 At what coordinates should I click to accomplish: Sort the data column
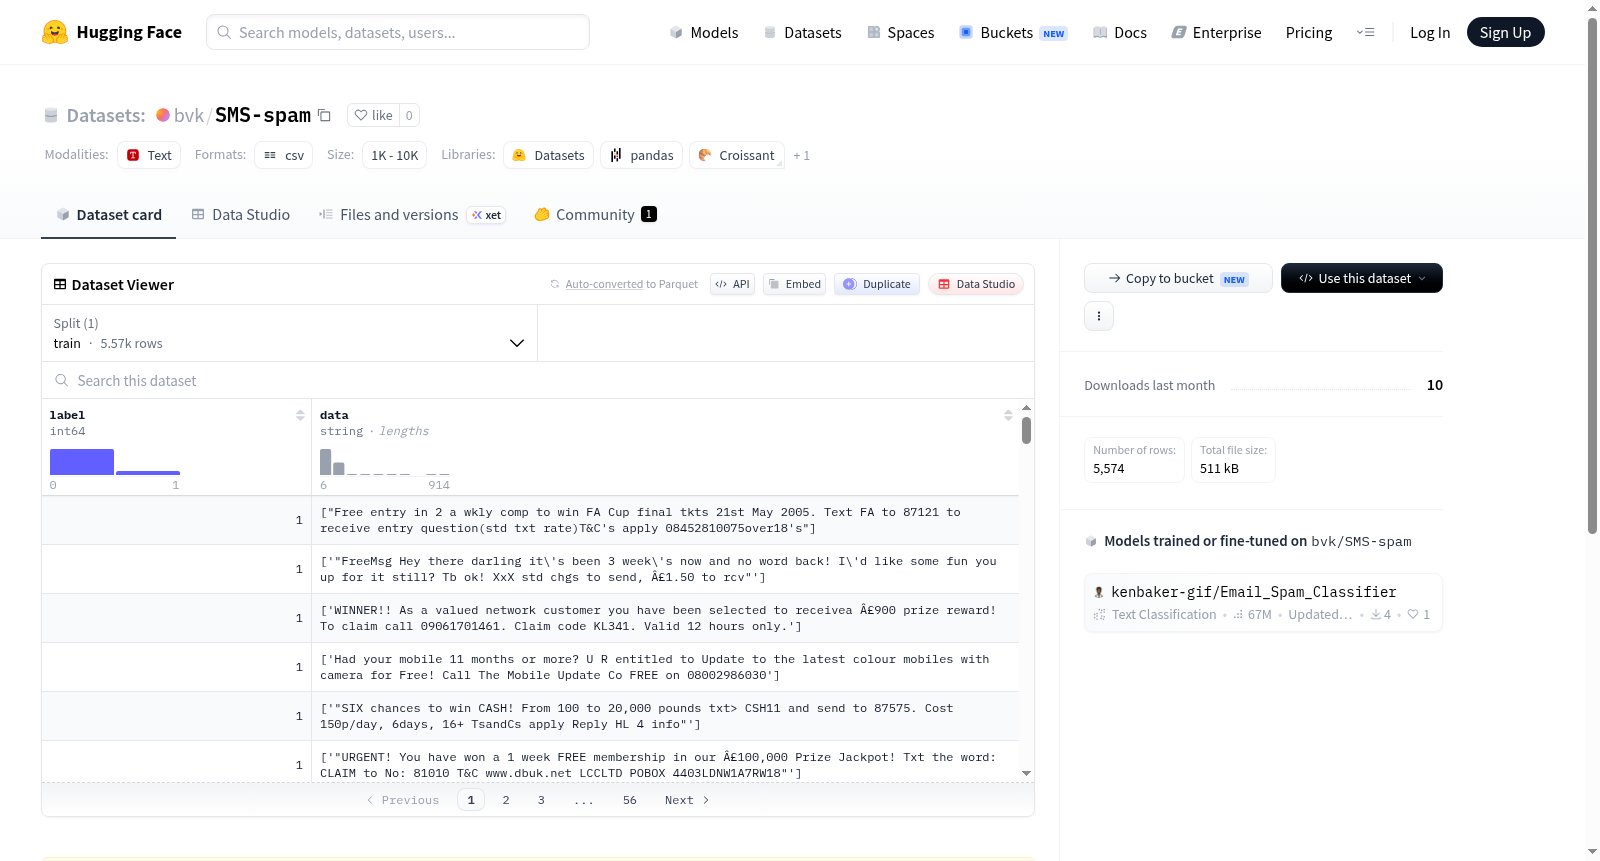(1007, 415)
